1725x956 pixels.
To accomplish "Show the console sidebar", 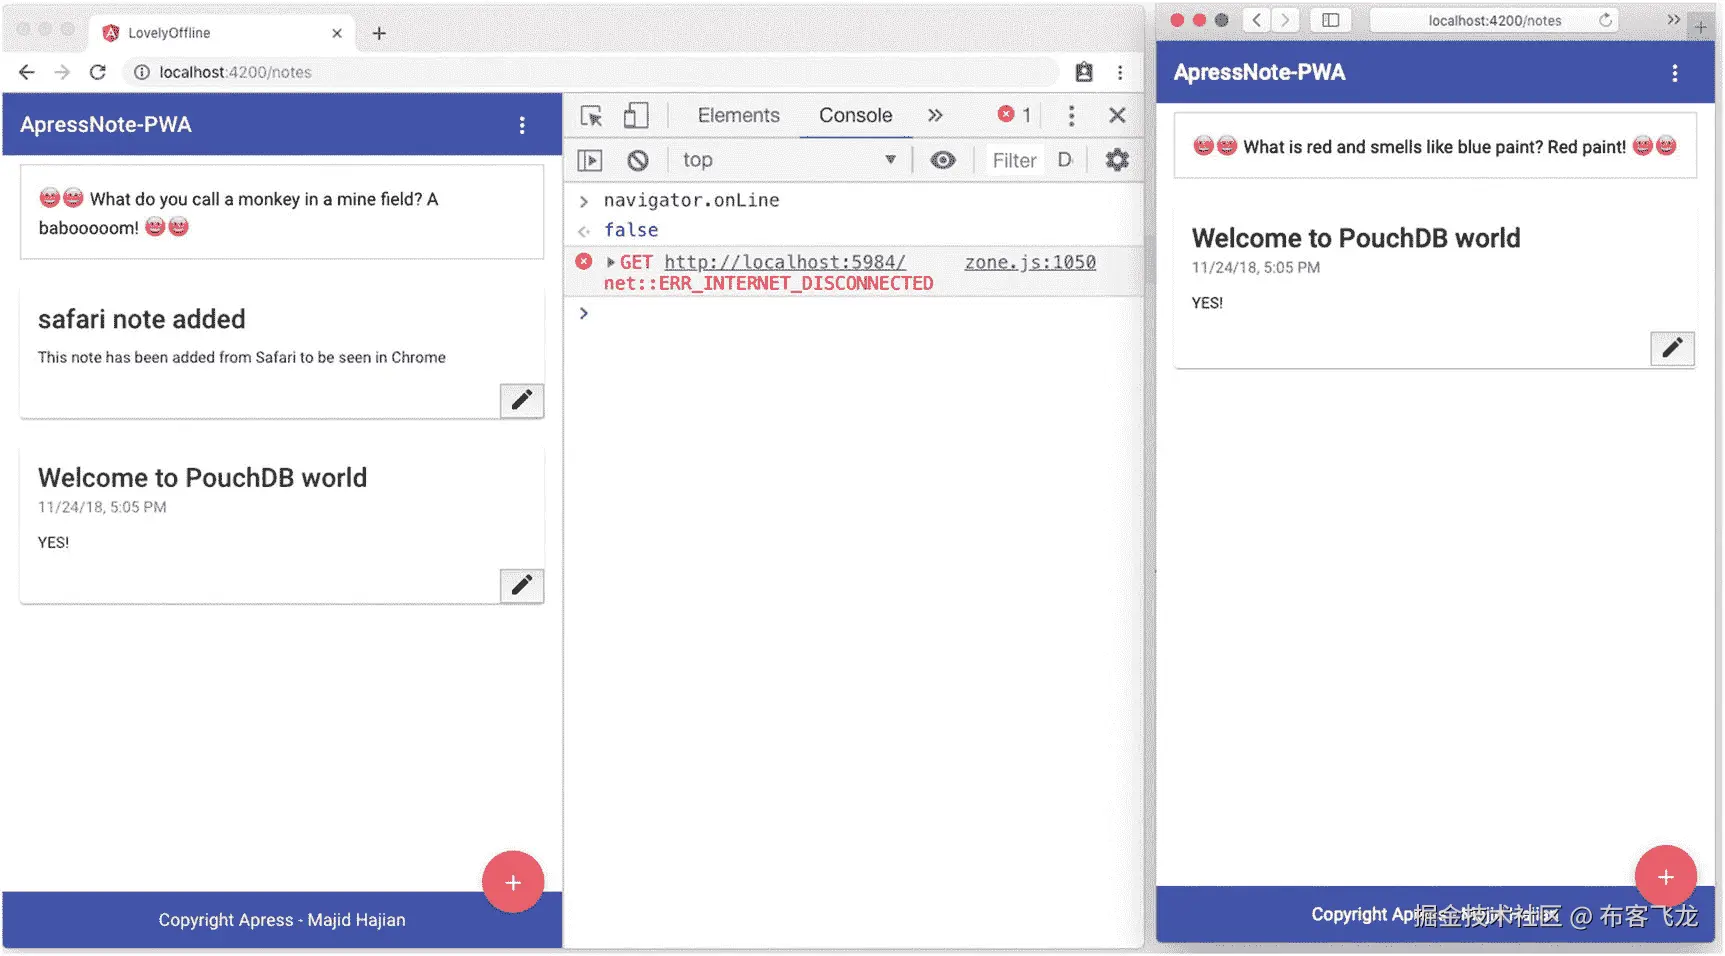I will (590, 160).
